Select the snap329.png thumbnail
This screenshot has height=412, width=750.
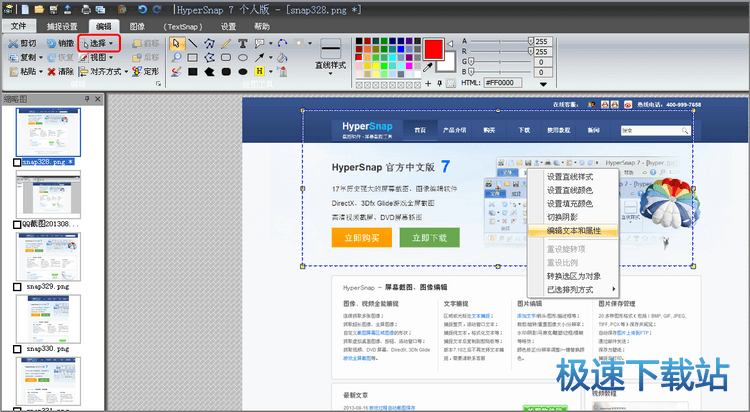point(48,257)
